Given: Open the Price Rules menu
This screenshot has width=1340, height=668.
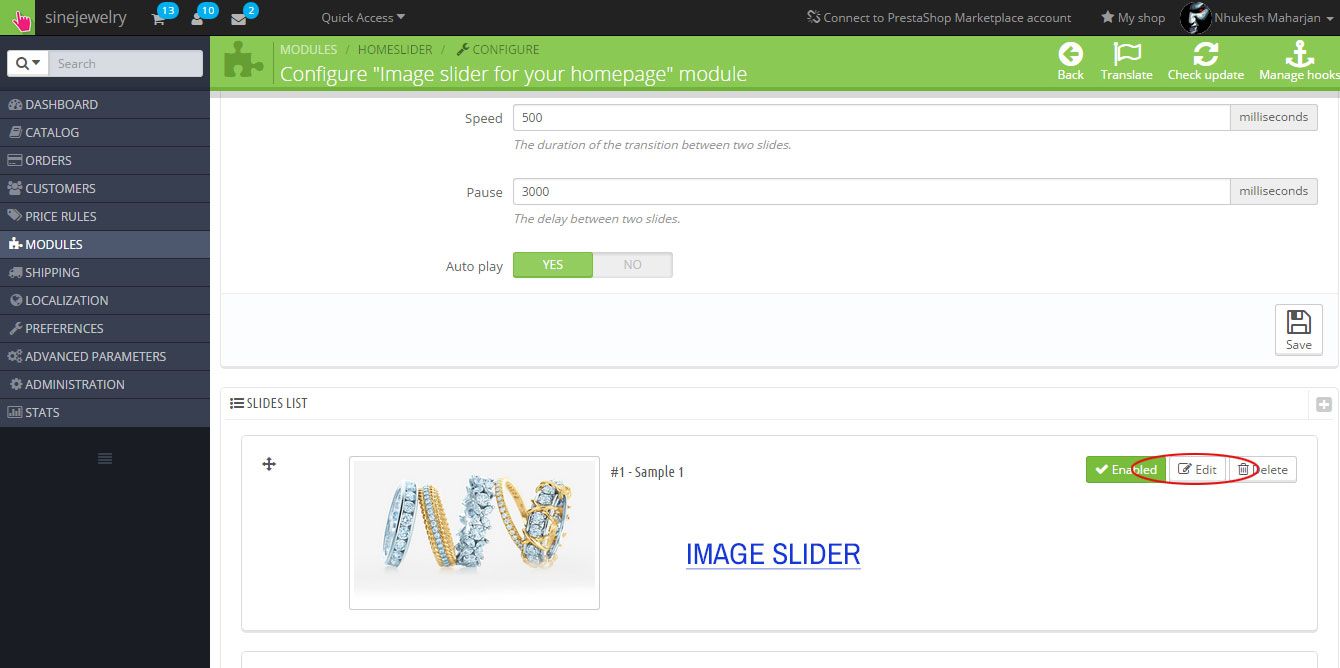Looking at the screenshot, I should (x=105, y=216).
